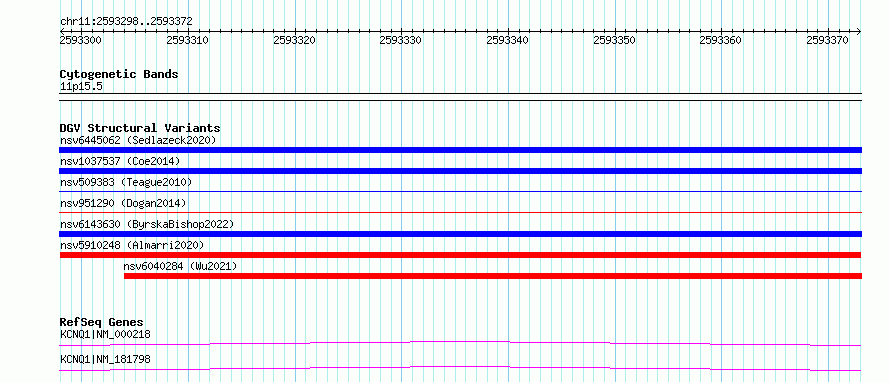Click the right arrowhead of the ruler
Viewport: 890px width, 382px height.
859,31
